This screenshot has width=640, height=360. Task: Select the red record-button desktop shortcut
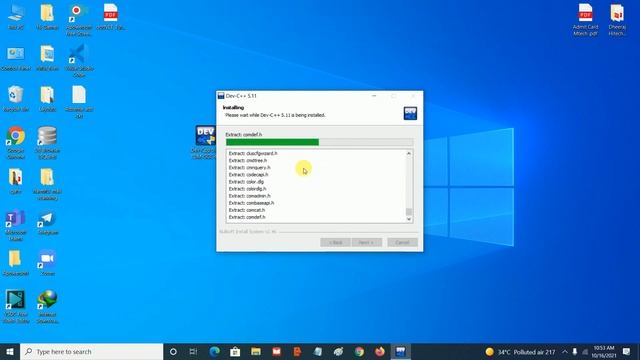coord(78,20)
